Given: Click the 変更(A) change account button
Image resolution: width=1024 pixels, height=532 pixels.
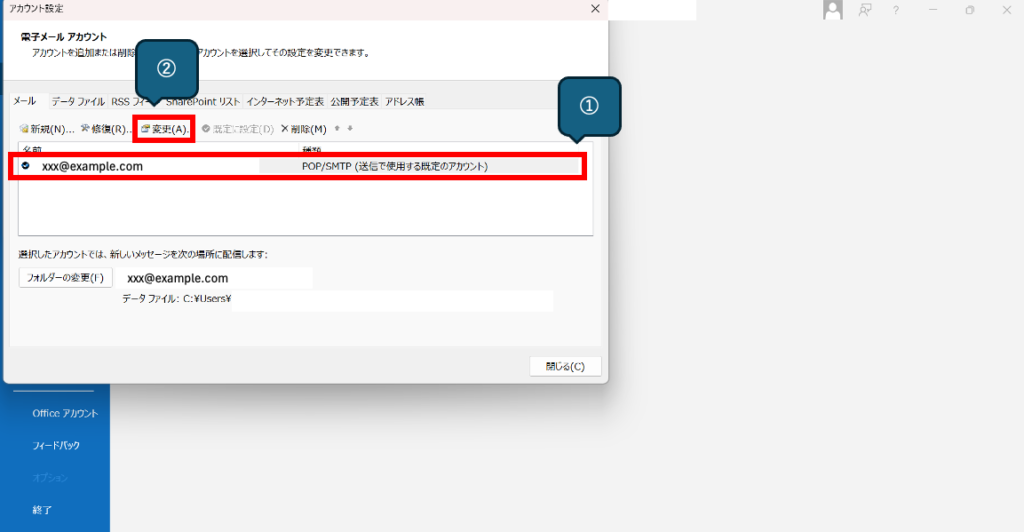Looking at the screenshot, I should pos(163,129).
